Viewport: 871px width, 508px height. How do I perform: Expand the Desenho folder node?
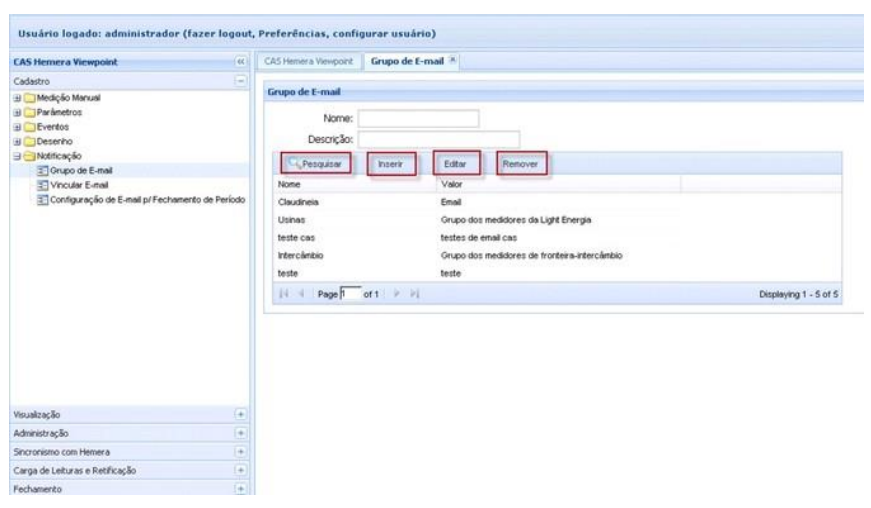[x=17, y=143]
